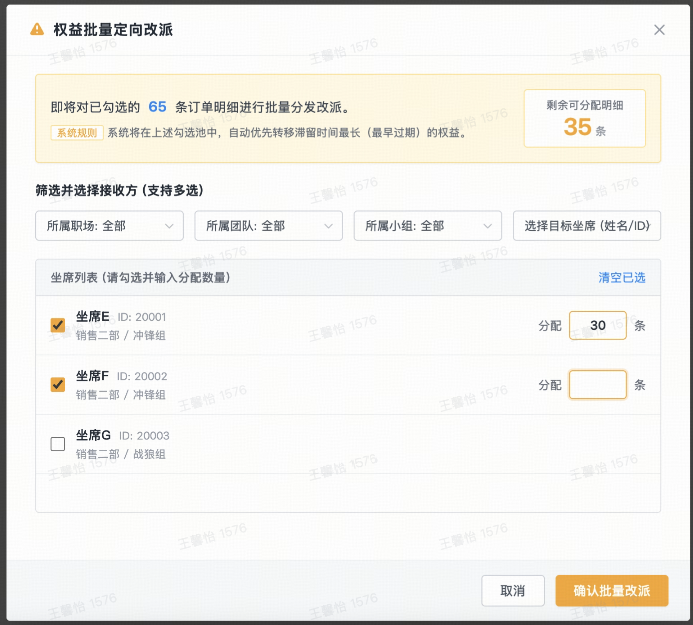Viewport: 693px width, 625px height.
Task: Click the 清空已选 link
Action: tap(621, 277)
